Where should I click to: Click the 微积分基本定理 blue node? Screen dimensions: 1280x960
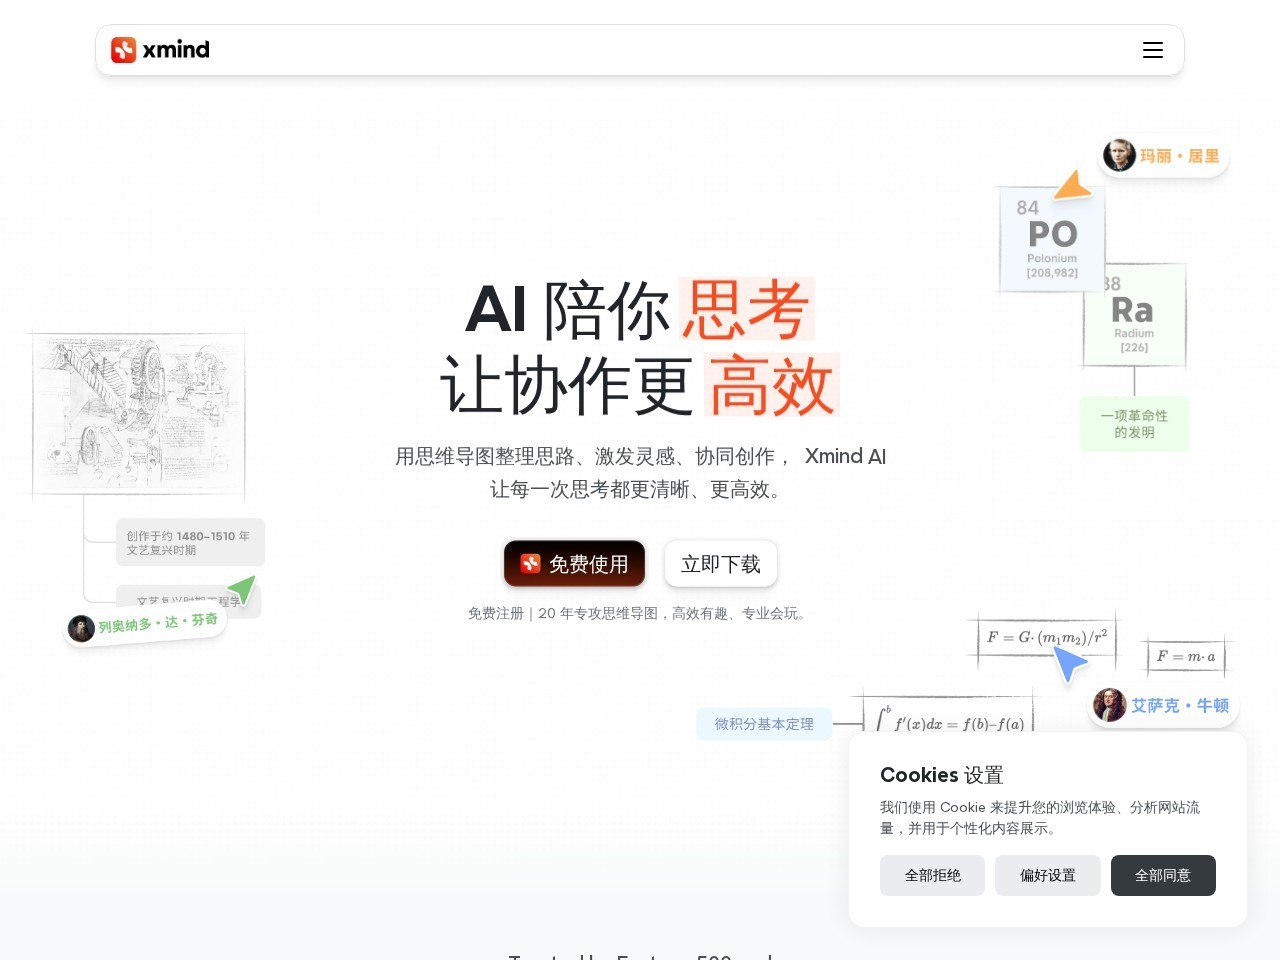pos(764,724)
